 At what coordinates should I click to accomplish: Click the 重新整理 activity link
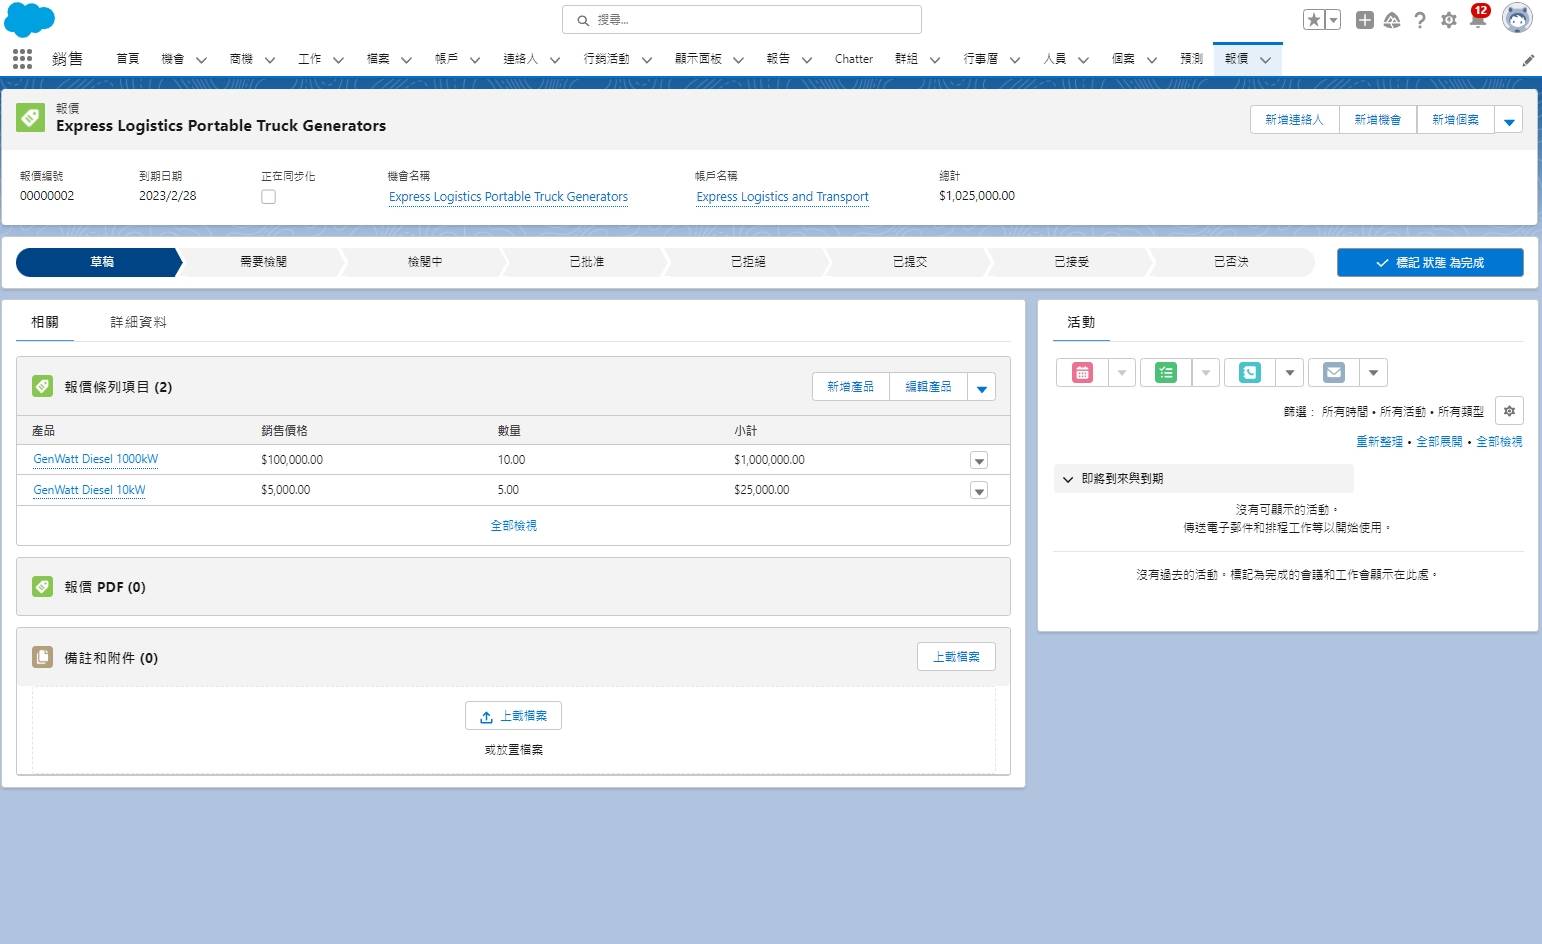coord(1379,441)
